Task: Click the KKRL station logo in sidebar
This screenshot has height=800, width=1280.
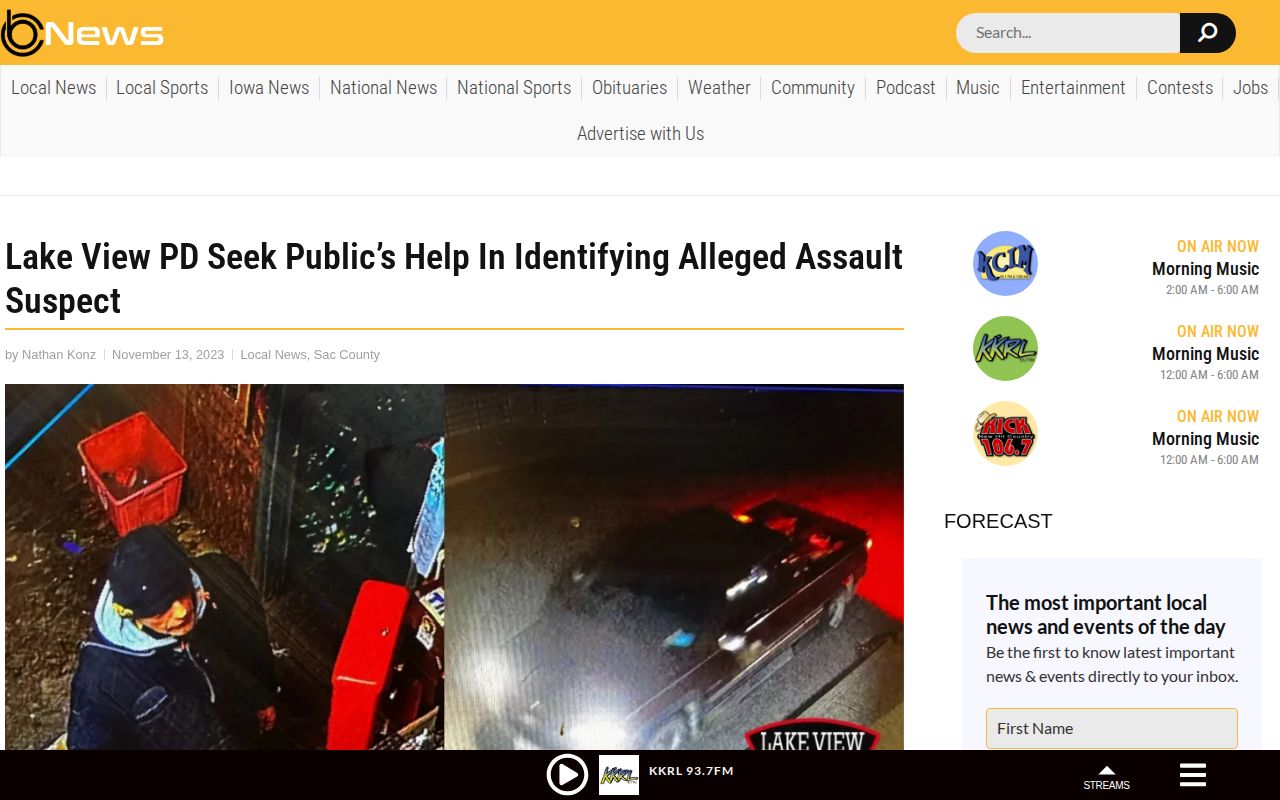Action: point(1005,348)
